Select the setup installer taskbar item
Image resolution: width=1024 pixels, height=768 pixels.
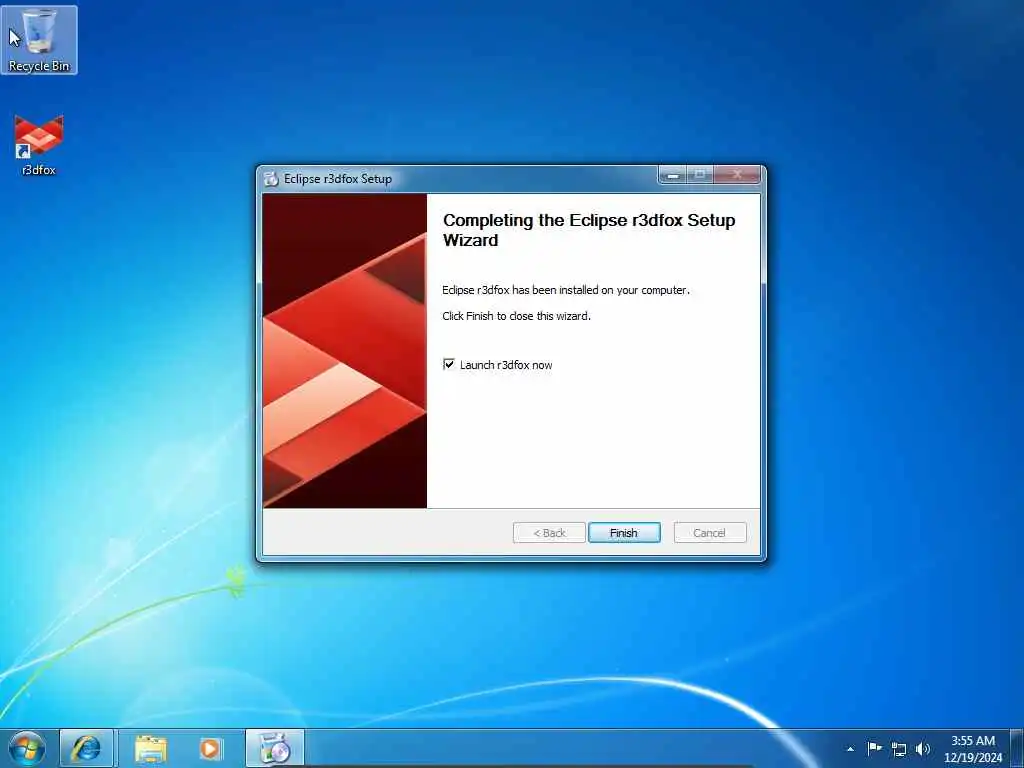[x=275, y=748]
